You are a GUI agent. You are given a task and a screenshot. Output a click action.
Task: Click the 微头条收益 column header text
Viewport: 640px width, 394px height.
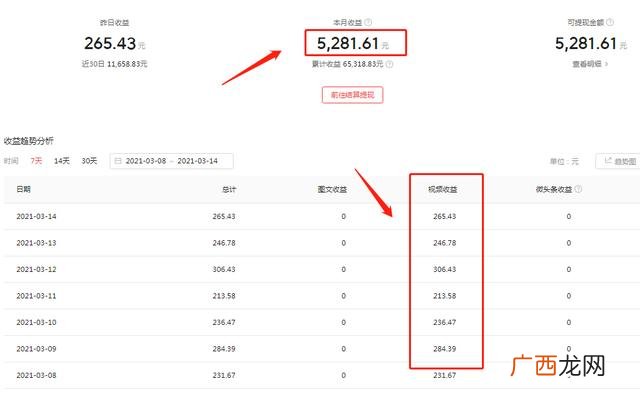tap(554, 189)
